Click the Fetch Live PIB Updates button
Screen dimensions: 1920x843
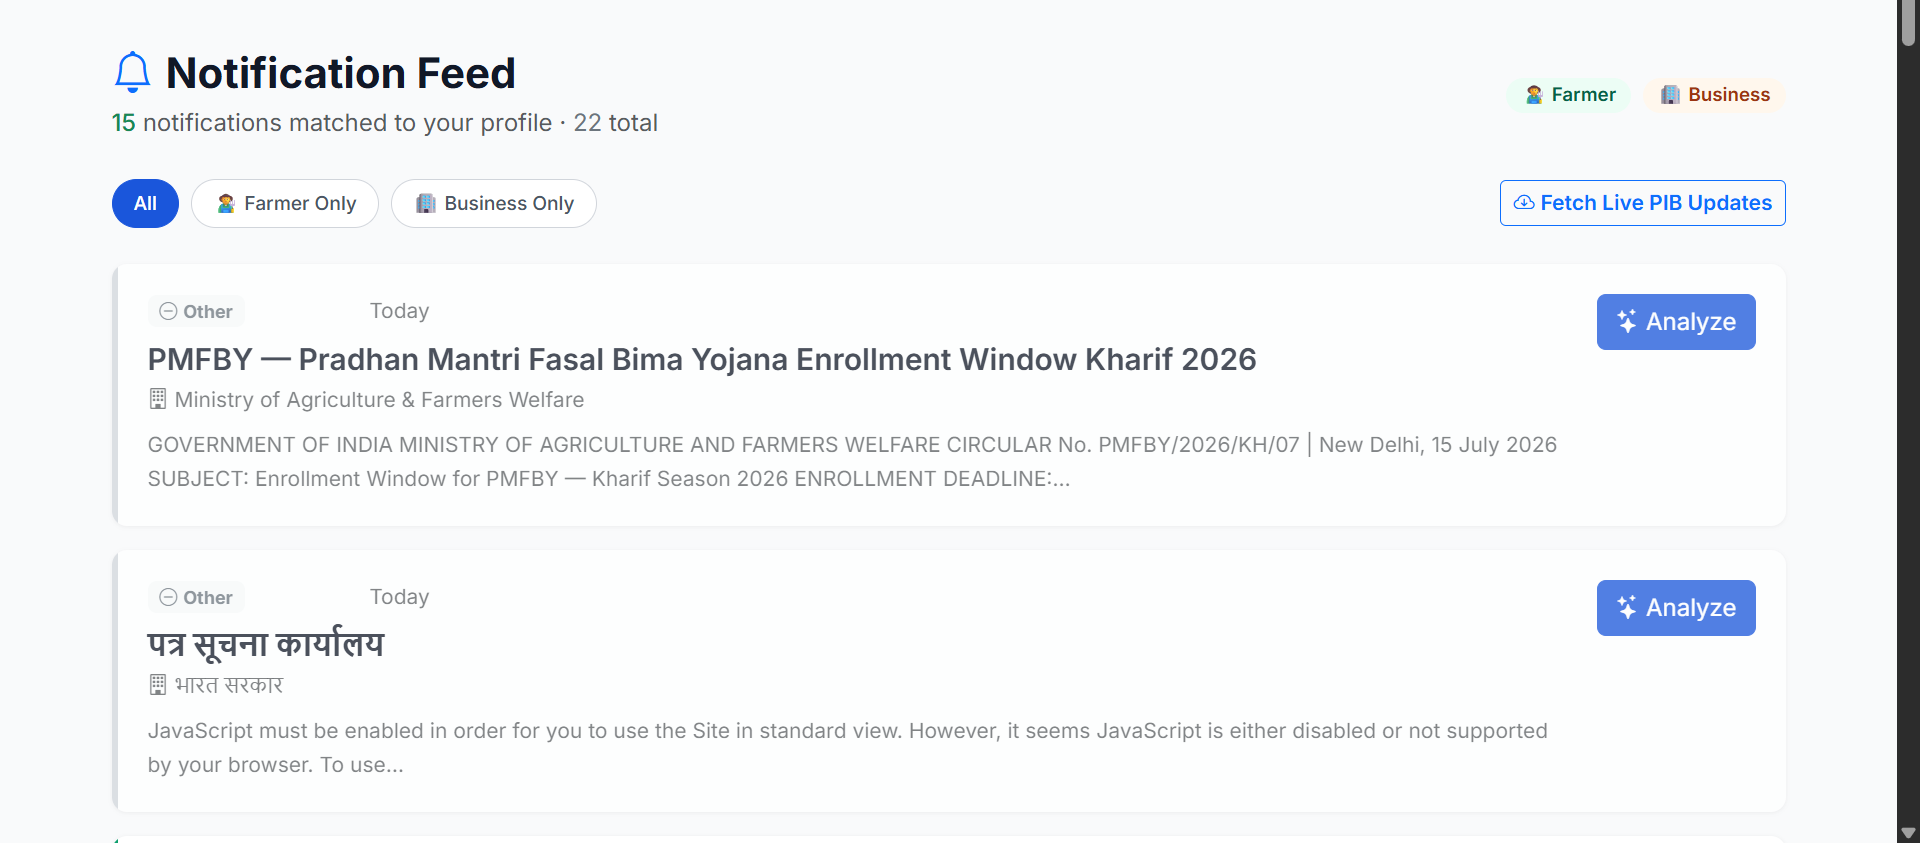pos(1643,203)
